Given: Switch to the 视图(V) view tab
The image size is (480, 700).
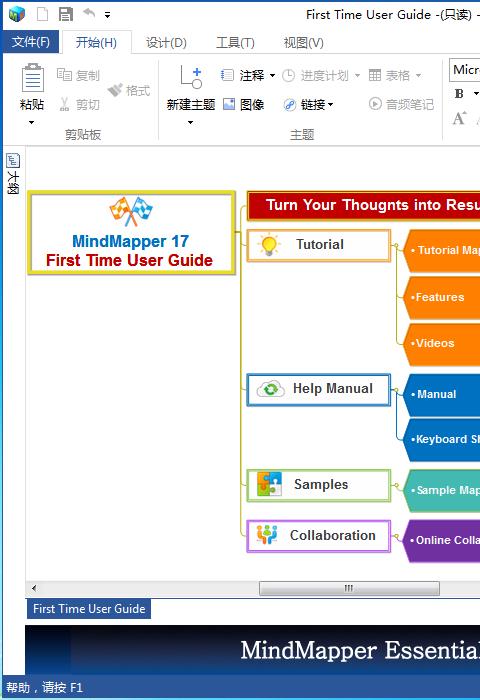Looking at the screenshot, I should (x=304, y=43).
